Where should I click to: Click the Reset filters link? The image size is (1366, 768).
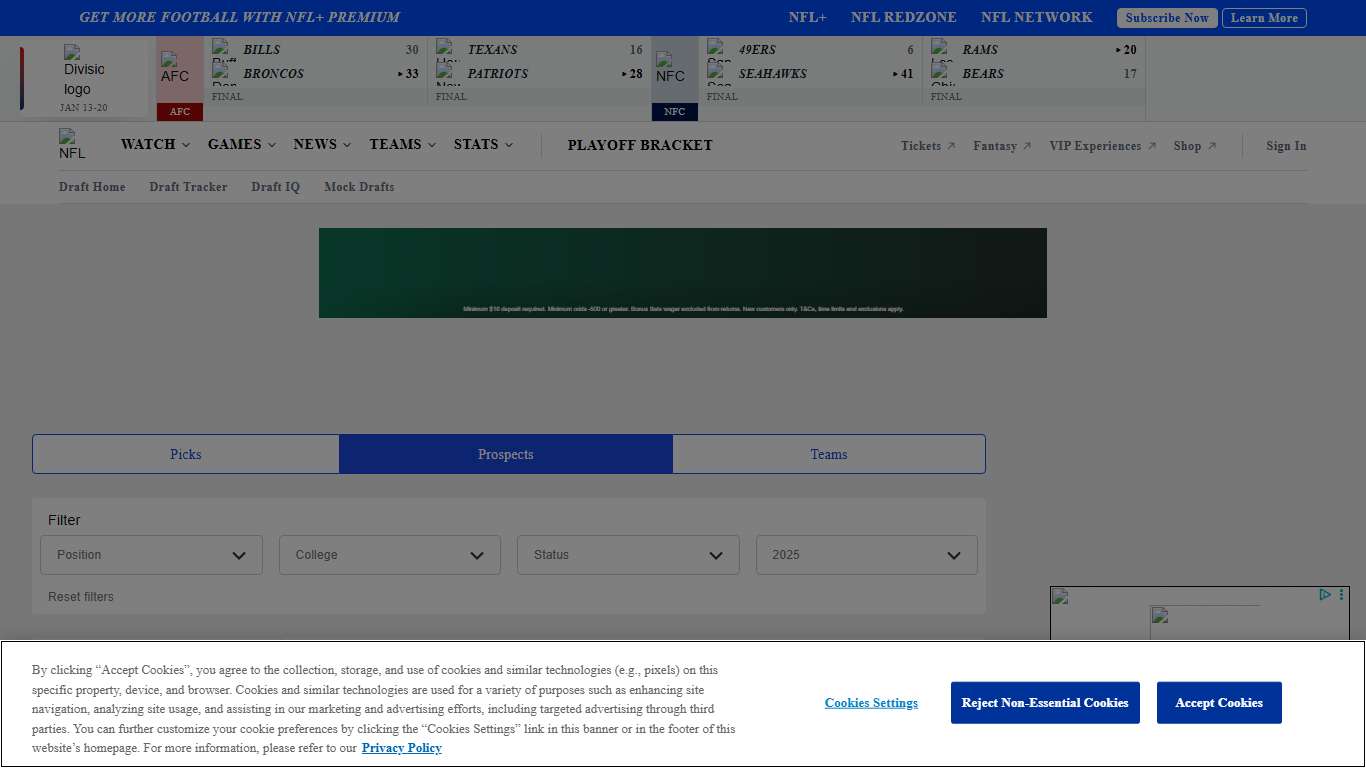[x=80, y=596]
